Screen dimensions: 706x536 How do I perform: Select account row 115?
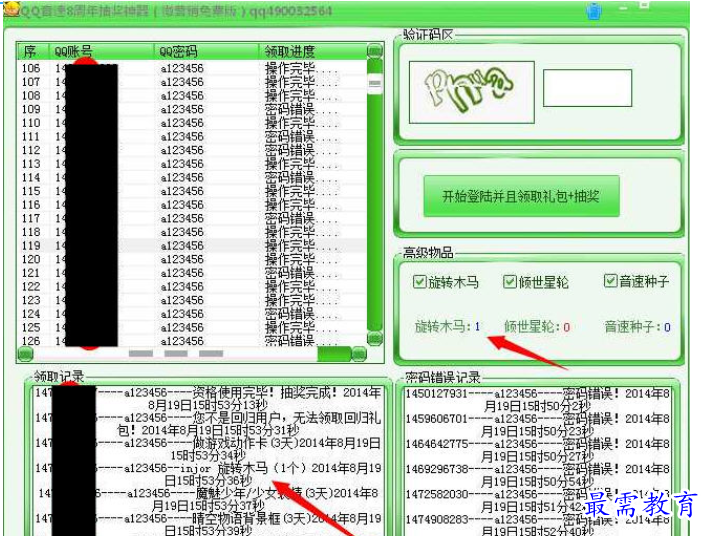point(192,191)
